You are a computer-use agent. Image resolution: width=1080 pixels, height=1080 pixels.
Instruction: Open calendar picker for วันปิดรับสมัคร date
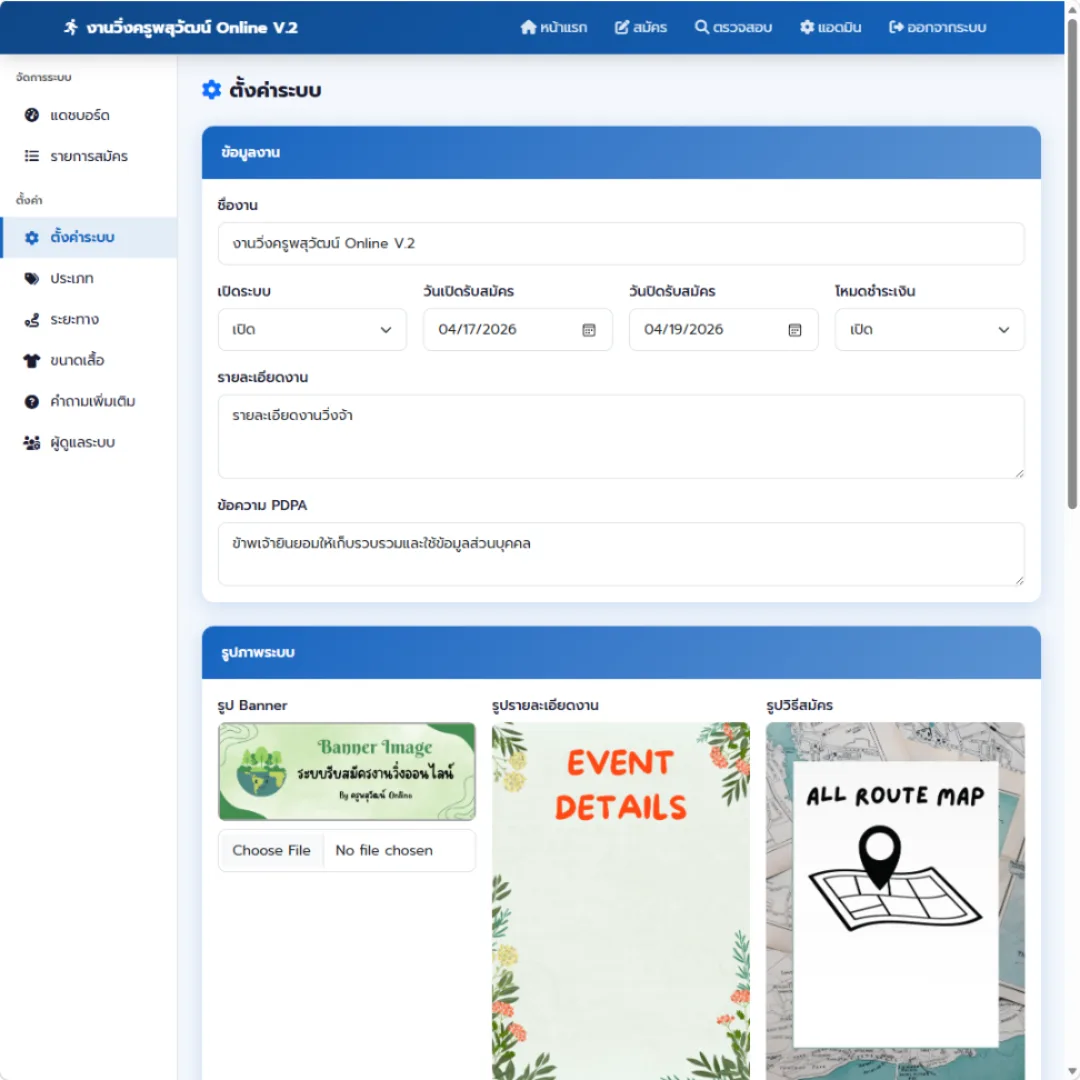795,330
